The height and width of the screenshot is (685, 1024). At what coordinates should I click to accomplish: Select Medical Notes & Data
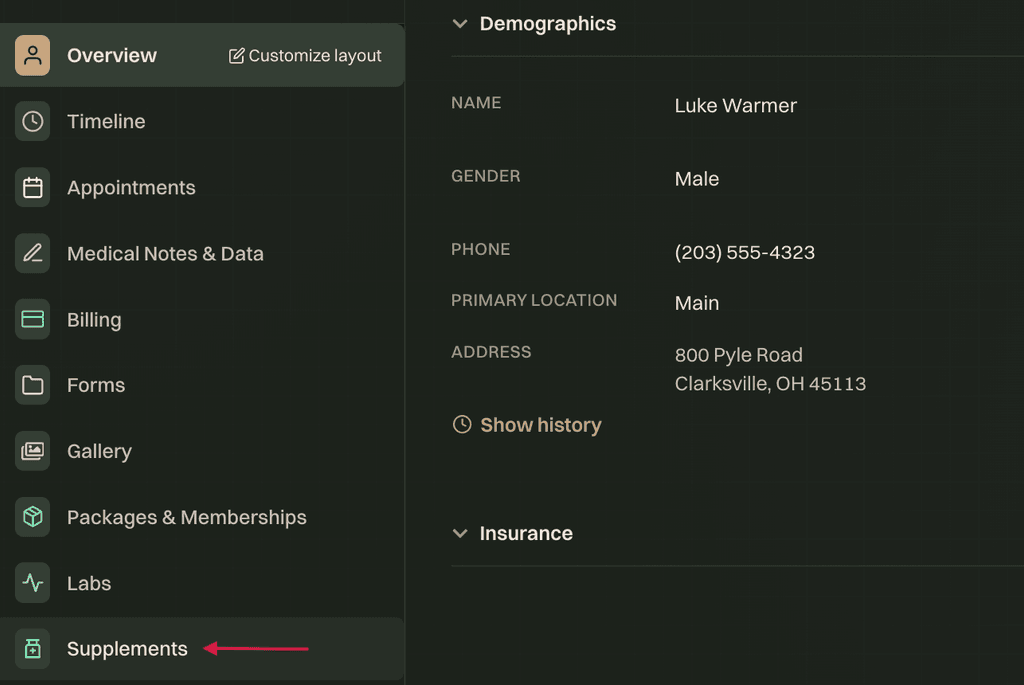click(165, 253)
